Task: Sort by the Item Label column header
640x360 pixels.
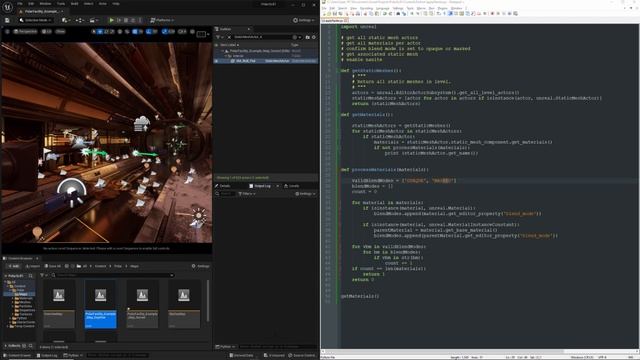Action: (230, 45)
